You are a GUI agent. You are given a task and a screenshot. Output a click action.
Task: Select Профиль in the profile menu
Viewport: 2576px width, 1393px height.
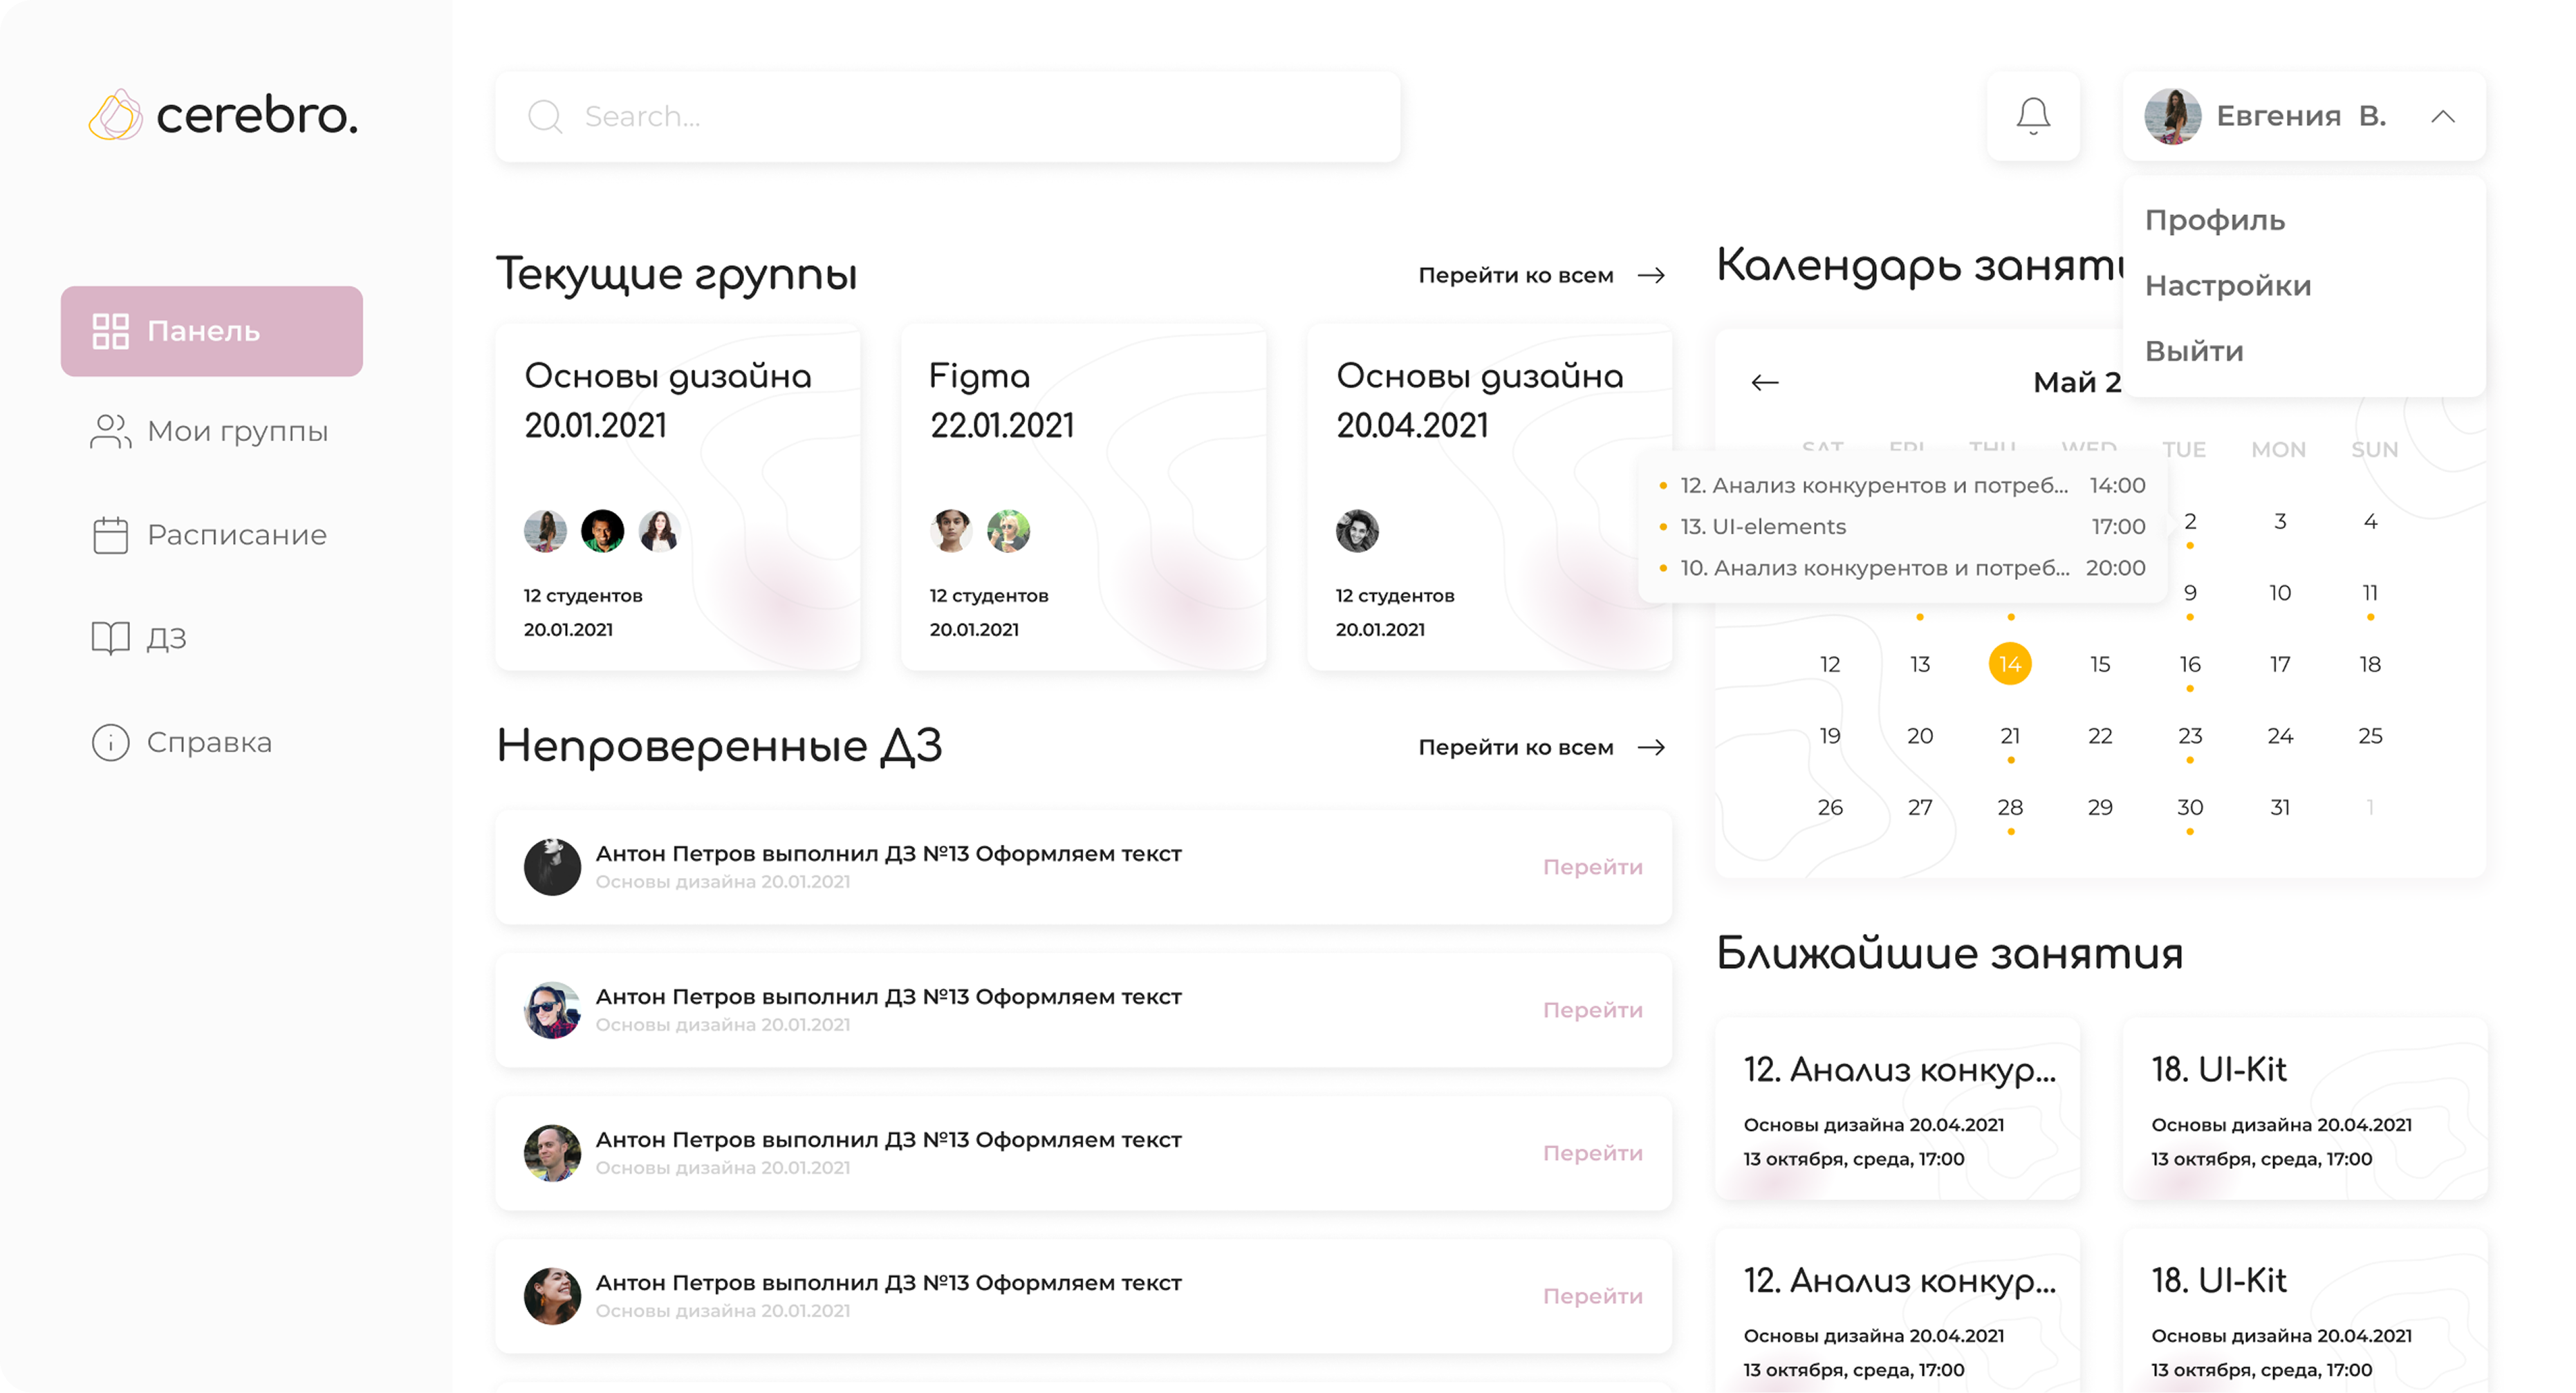click(x=2214, y=219)
